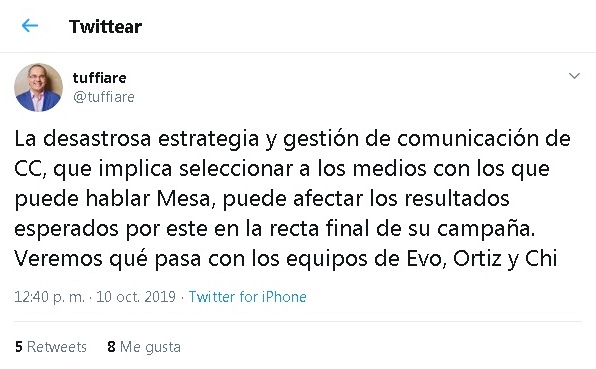Image resolution: width=596 pixels, height=369 pixels.
Task: Open the tuffiare display name profile
Action: tap(100, 78)
